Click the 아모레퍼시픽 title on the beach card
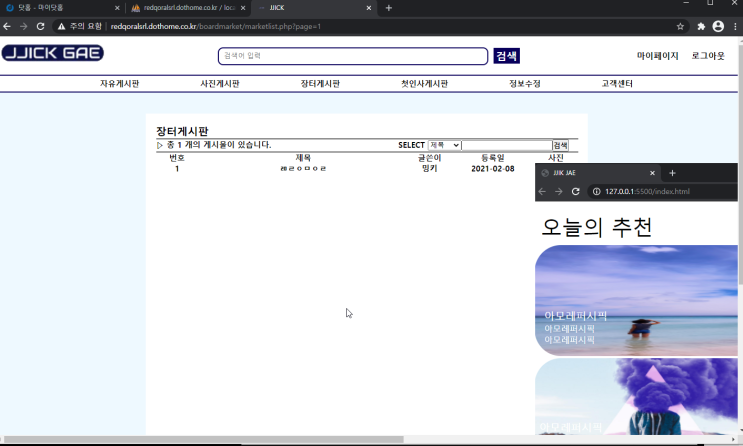This screenshot has width=743, height=446. (x=575, y=316)
